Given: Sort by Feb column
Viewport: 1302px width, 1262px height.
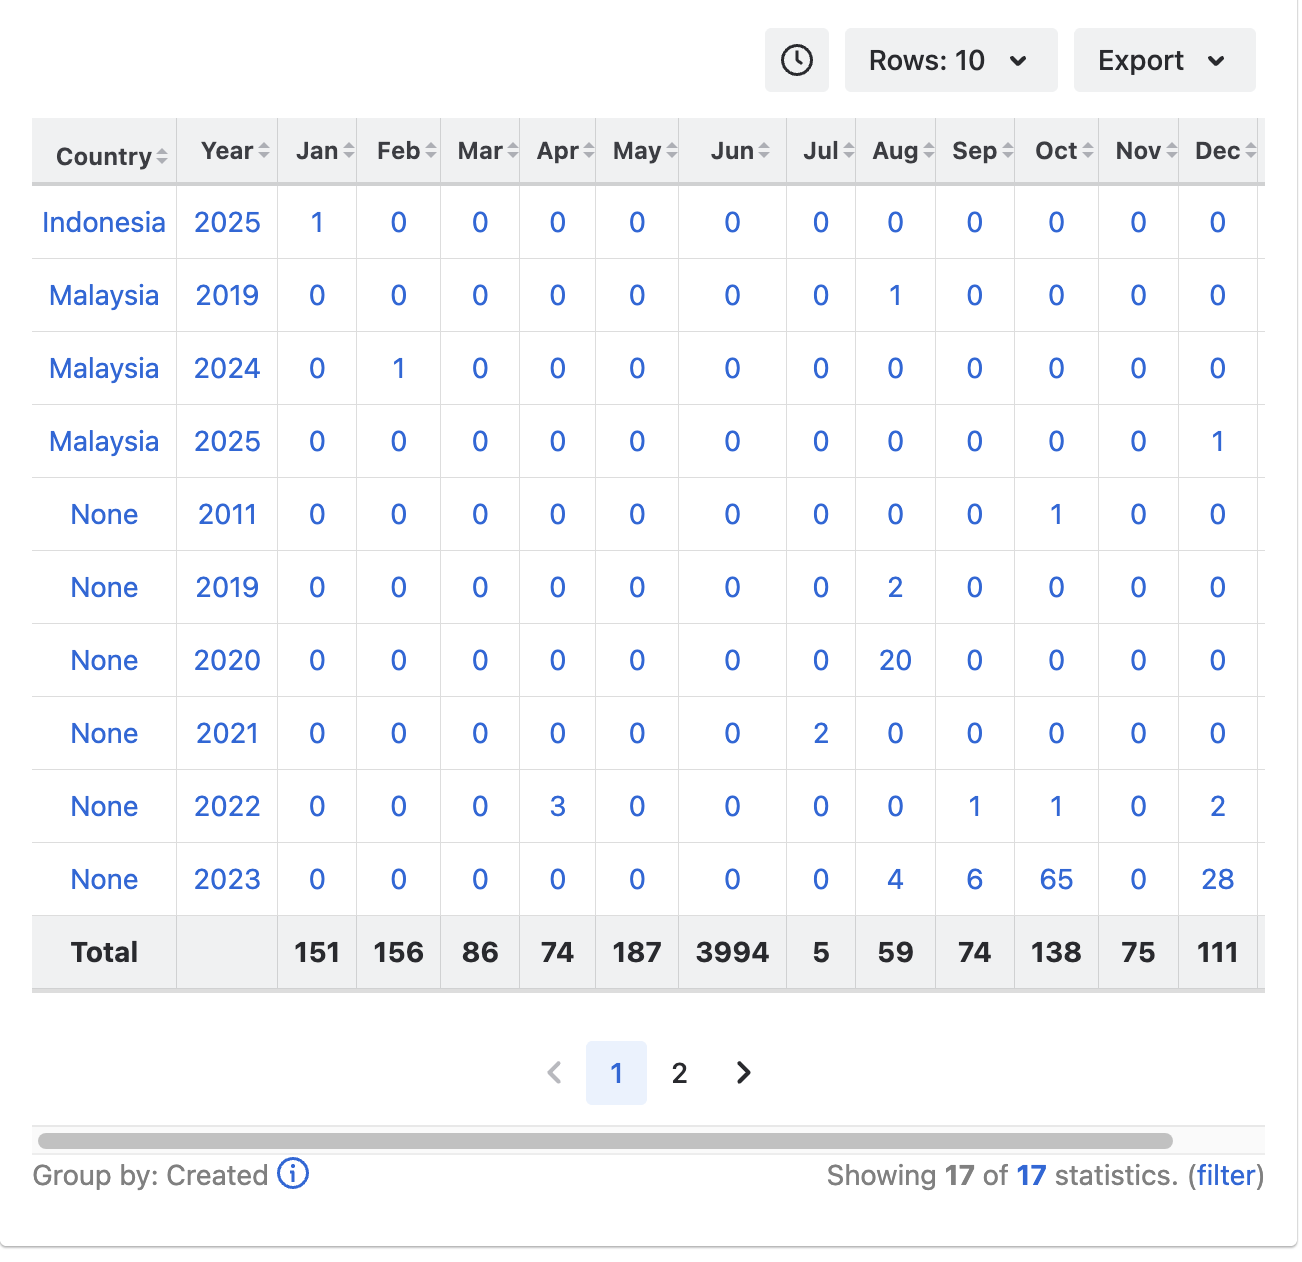Looking at the screenshot, I should pyautogui.click(x=398, y=151).
